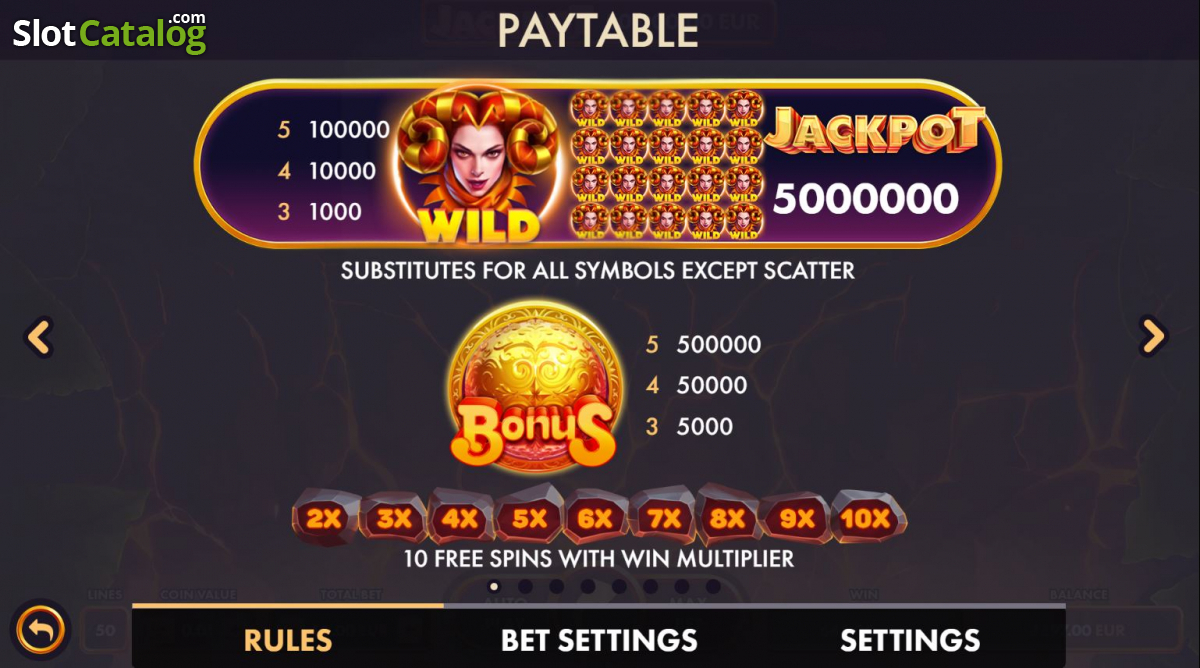Screen dimensions: 1200x668
Task: Click the 9X multiplier stone
Action: [x=797, y=518]
